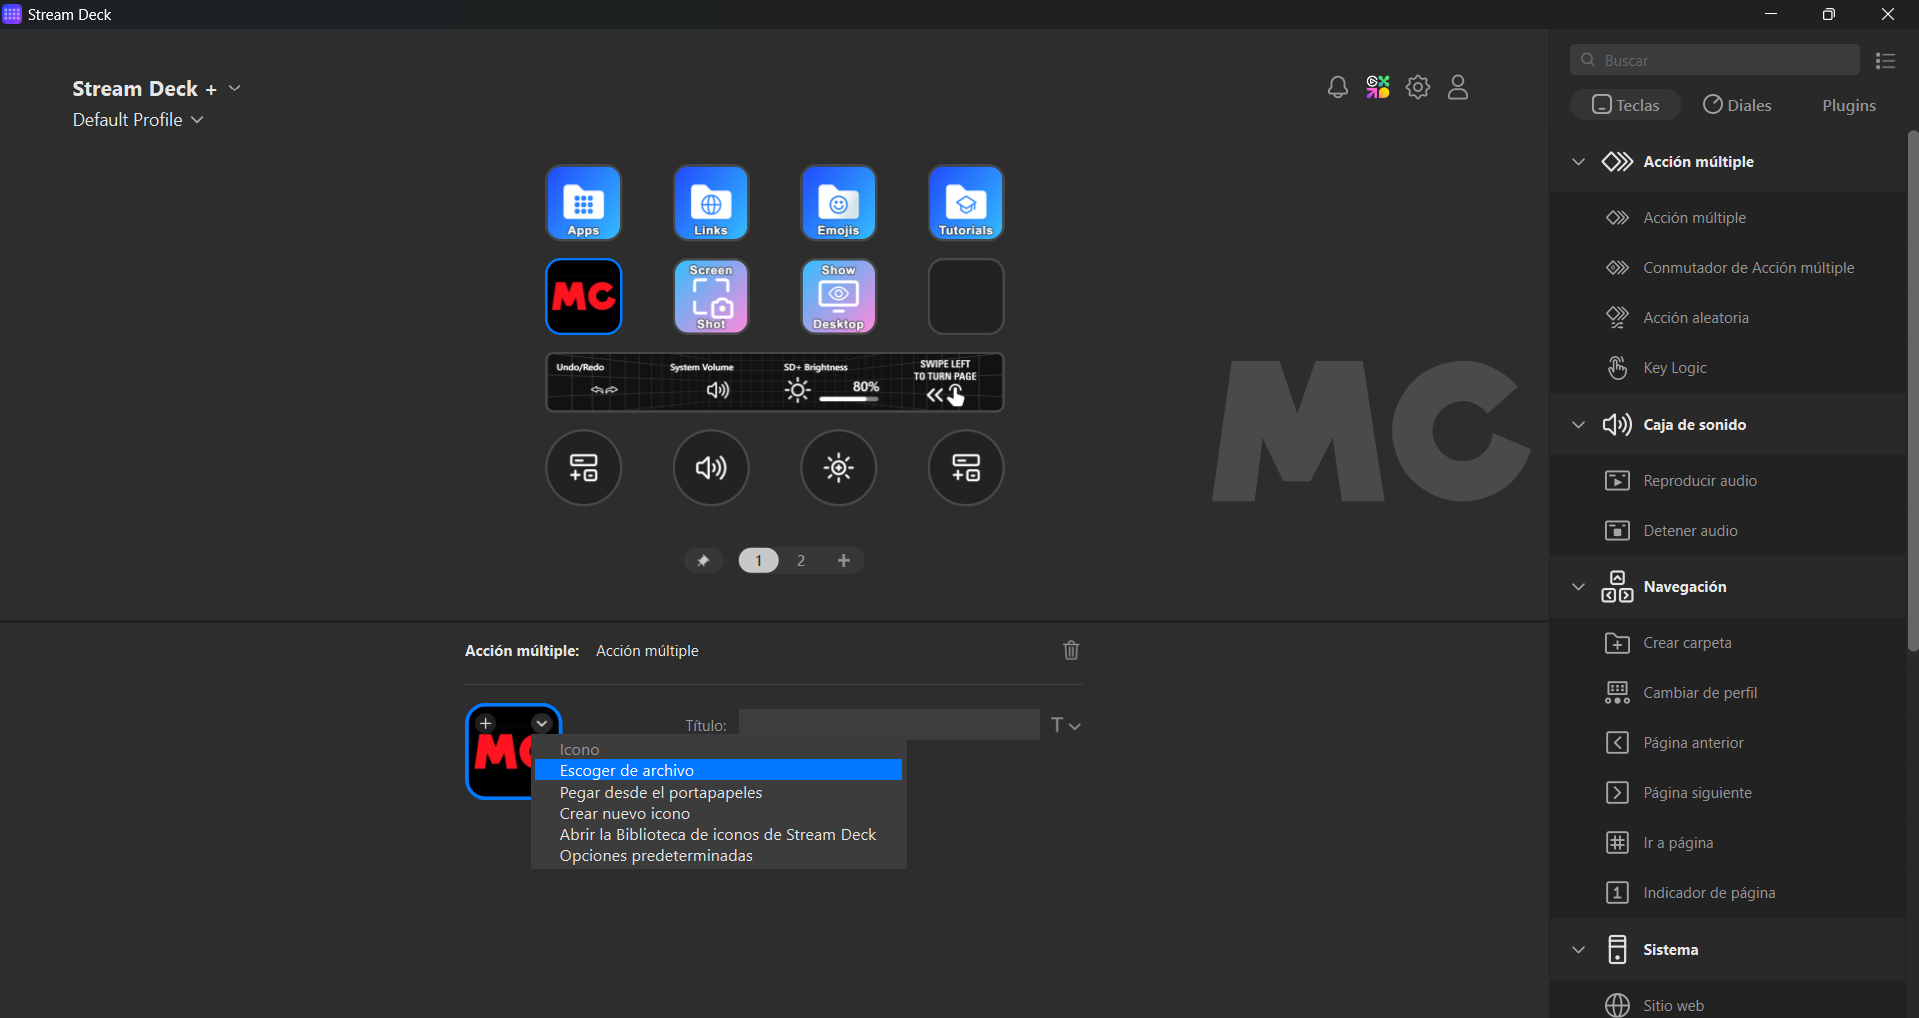The height and width of the screenshot is (1018, 1919).
Task: Switch to the Diales tab
Action: 1737,105
